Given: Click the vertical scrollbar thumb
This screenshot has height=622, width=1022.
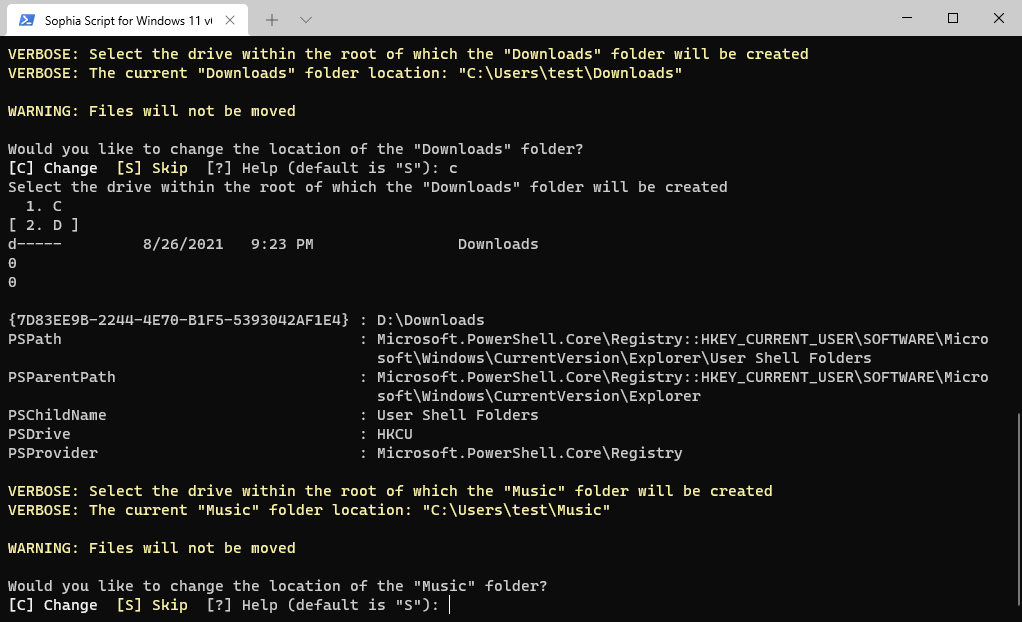Looking at the screenshot, I should click(1017, 510).
